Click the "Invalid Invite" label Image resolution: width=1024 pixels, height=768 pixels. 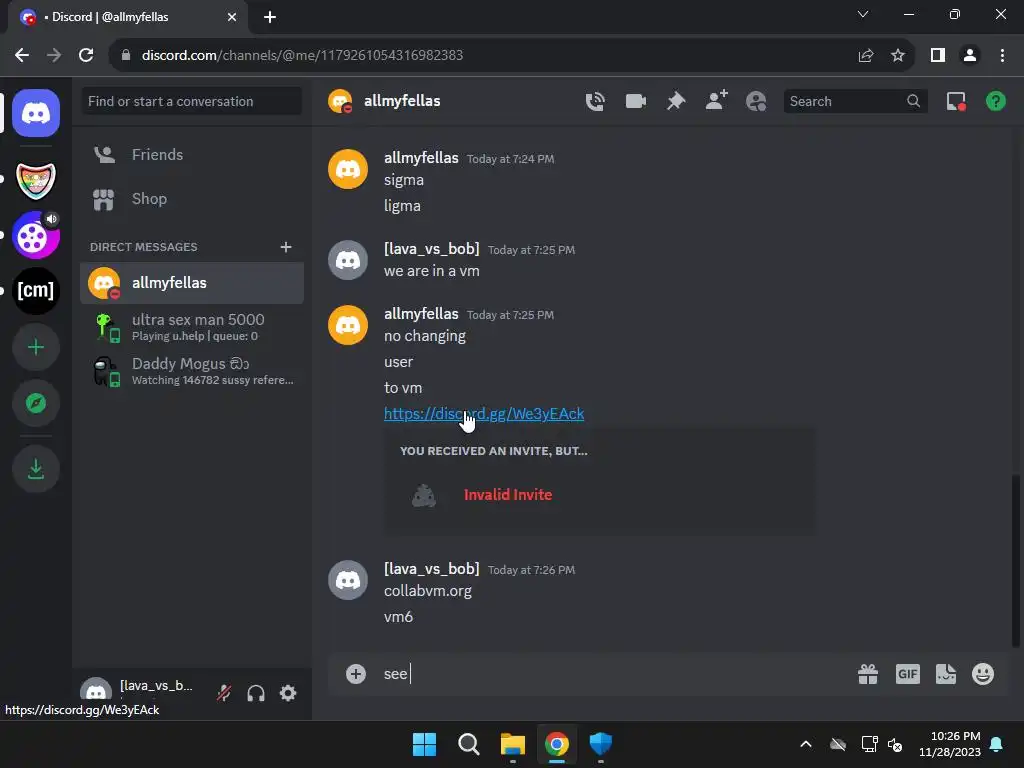click(x=508, y=495)
